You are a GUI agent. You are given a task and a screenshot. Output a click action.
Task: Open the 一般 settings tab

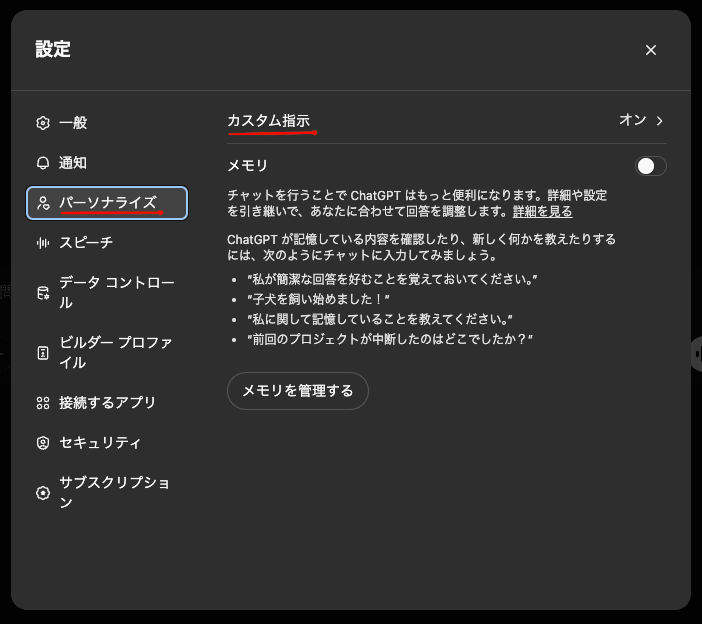coord(107,123)
